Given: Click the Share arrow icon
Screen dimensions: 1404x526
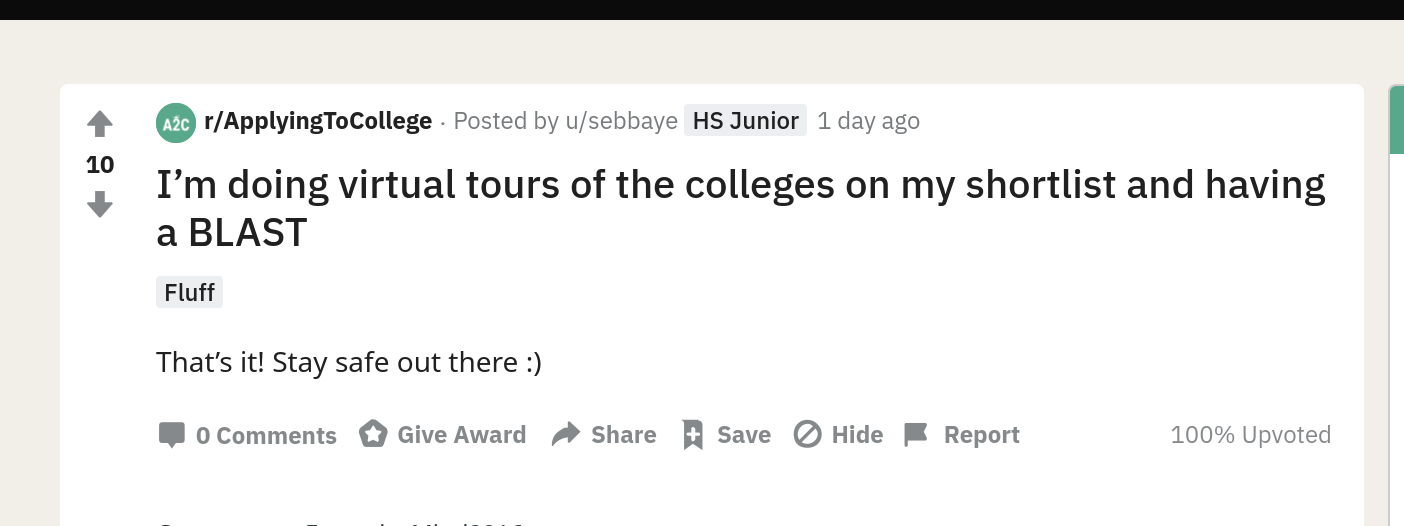Looking at the screenshot, I should coord(566,434).
